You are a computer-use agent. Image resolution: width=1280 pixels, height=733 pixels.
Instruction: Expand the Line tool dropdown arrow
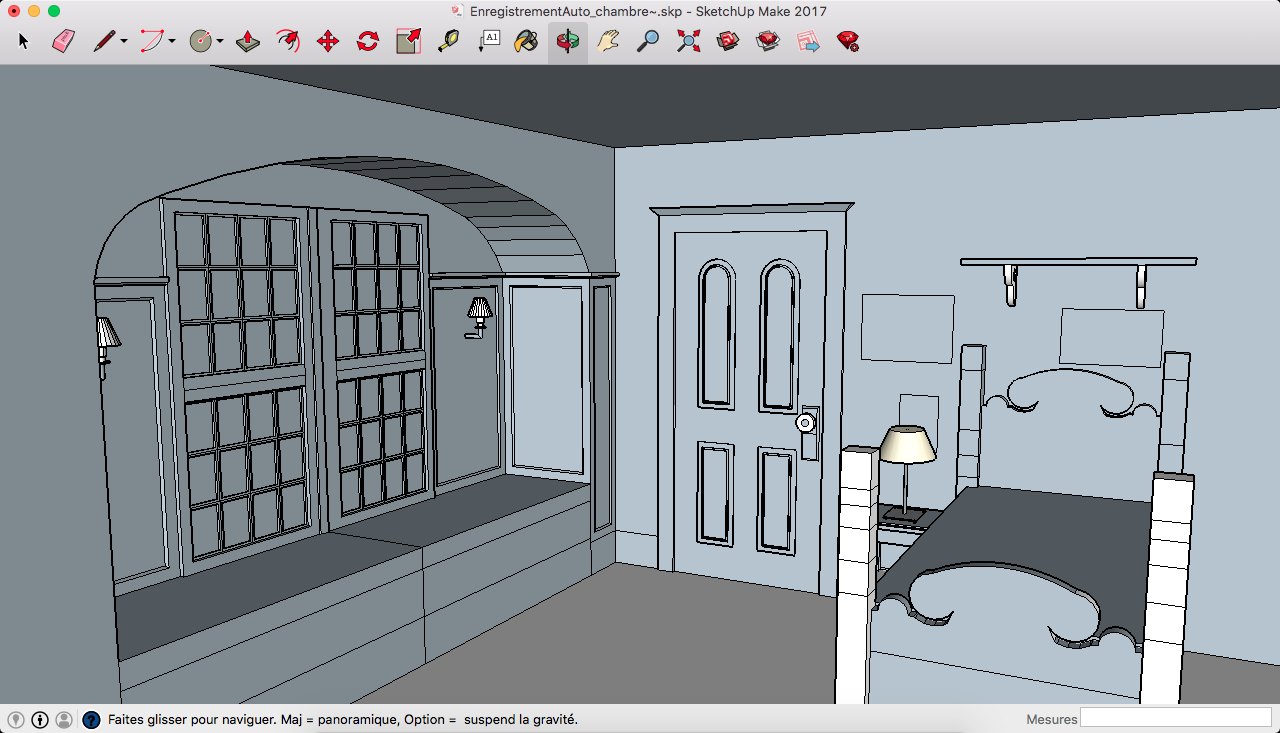pos(124,42)
